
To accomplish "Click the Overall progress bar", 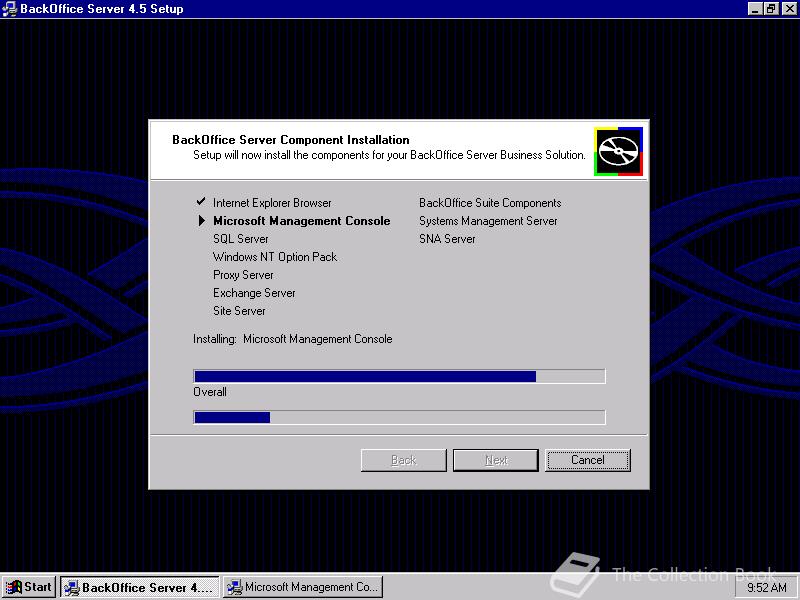I will (x=399, y=417).
